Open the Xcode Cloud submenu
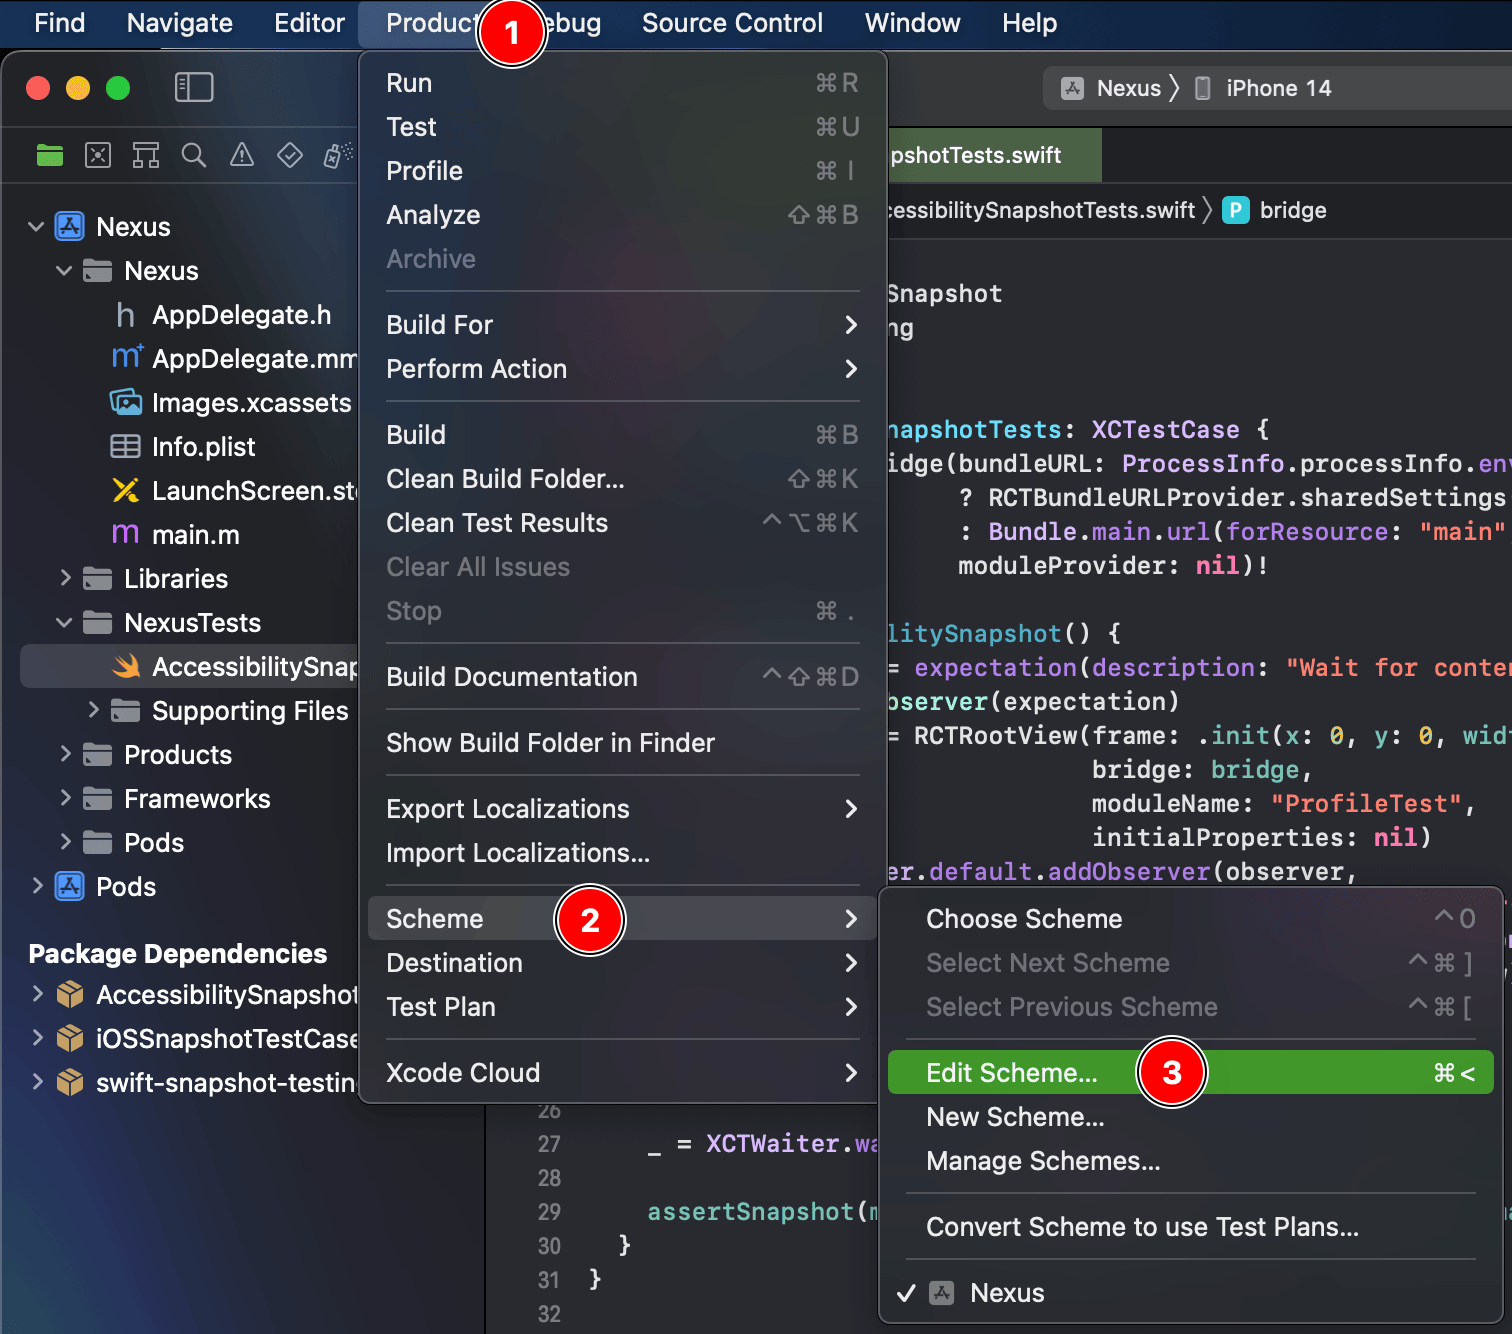 pos(622,1073)
